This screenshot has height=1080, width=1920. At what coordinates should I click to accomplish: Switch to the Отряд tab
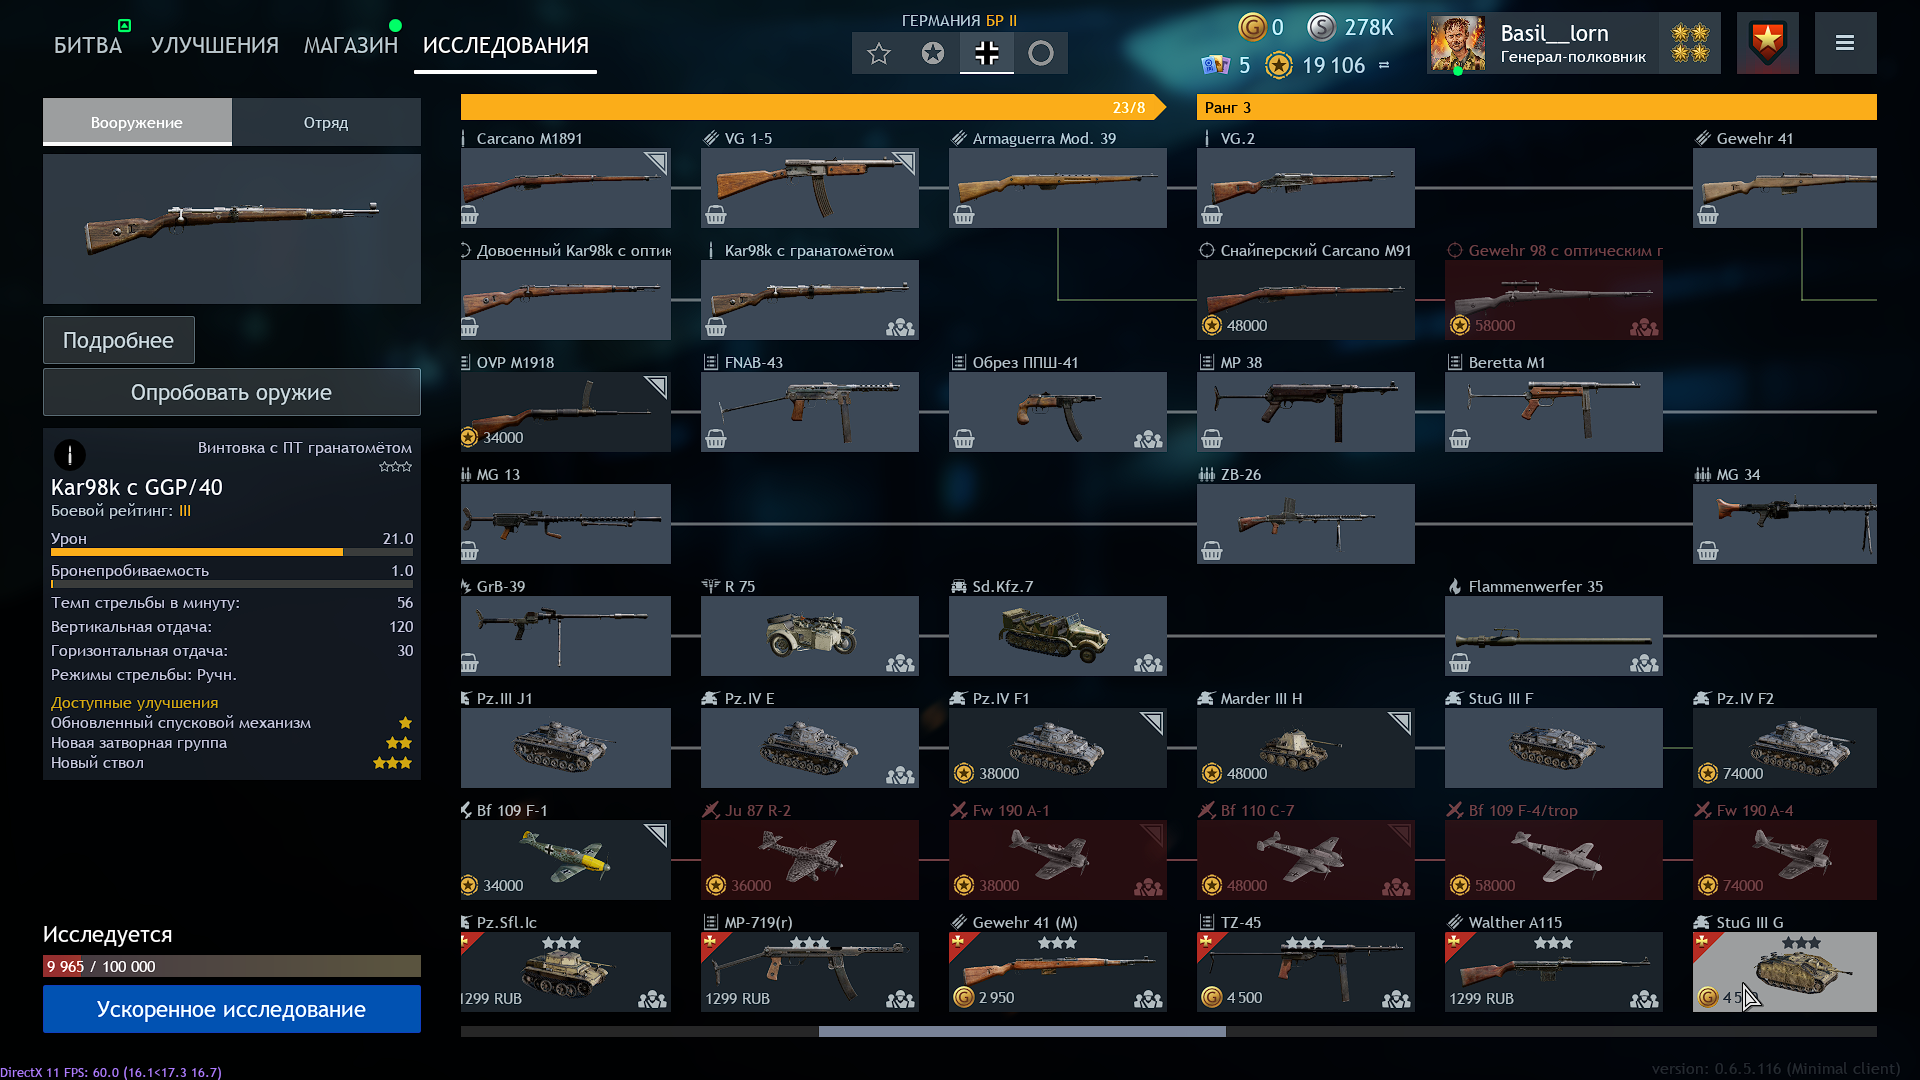click(326, 122)
